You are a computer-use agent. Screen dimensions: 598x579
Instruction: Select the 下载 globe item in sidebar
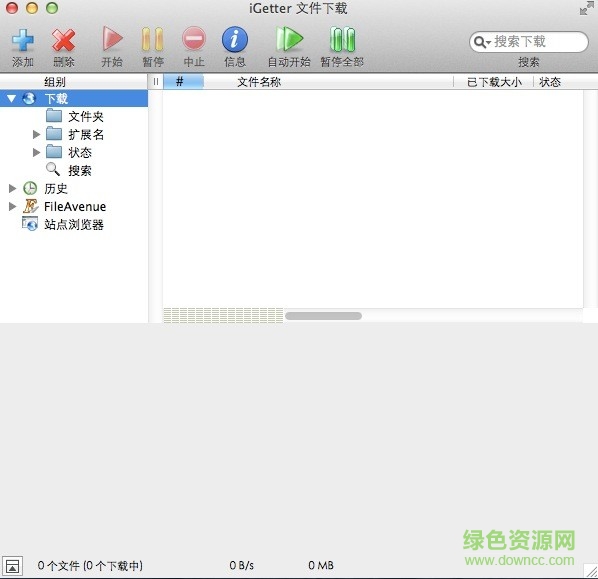coord(74,98)
